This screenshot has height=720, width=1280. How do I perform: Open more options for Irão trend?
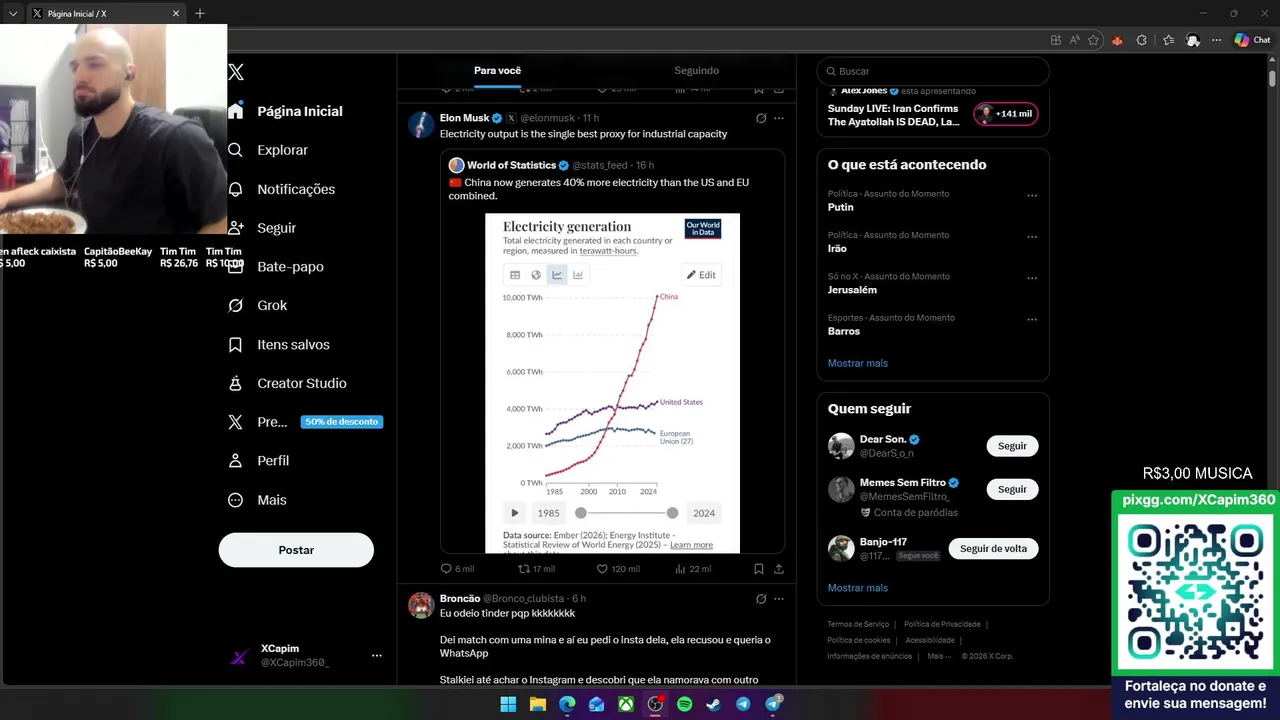coord(1032,237)
